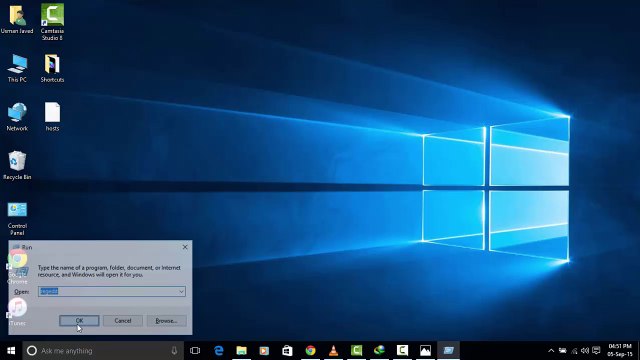Open Task View from the taskbar
Screen dimensions: 640x360
[x=195, y=351]
